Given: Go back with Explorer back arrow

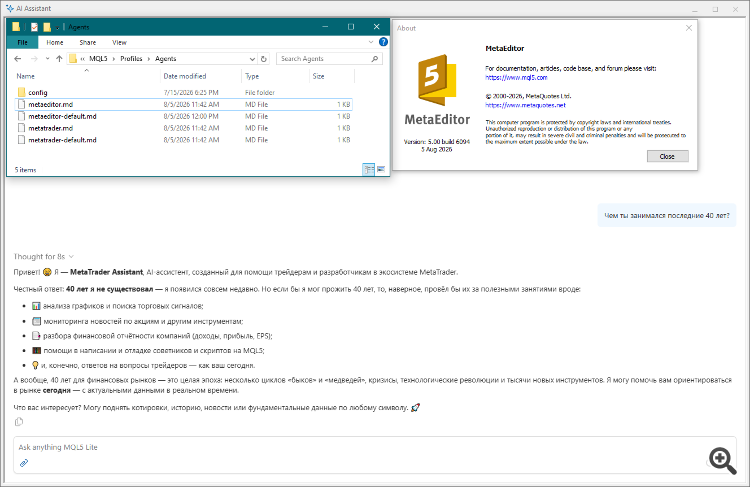Looking at the screenshot, I should coord(18,59).
